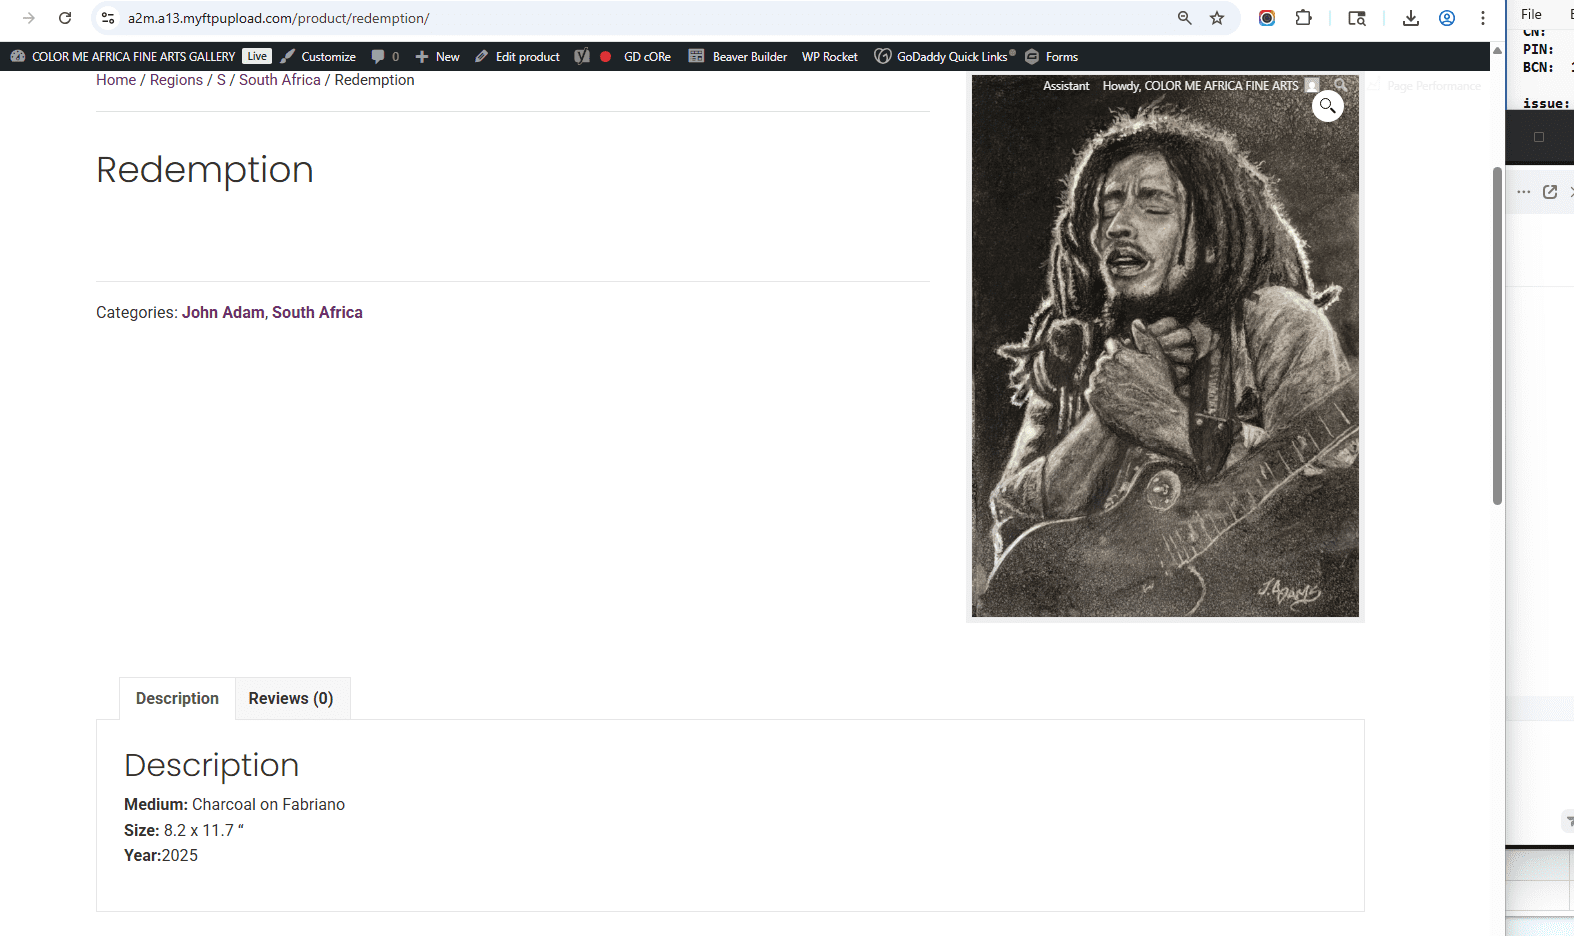Open the Yoast SEO icon in admin bar
This screenshot has width=1574, height=936.
tap(582, 57)
